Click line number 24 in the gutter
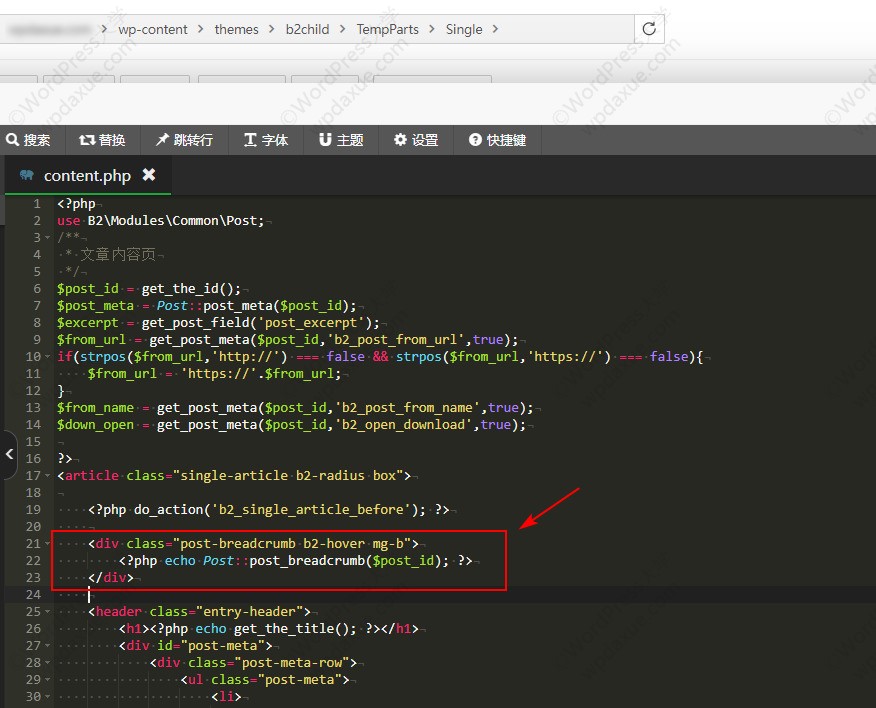The image size is (876, 708). (34, 595)
